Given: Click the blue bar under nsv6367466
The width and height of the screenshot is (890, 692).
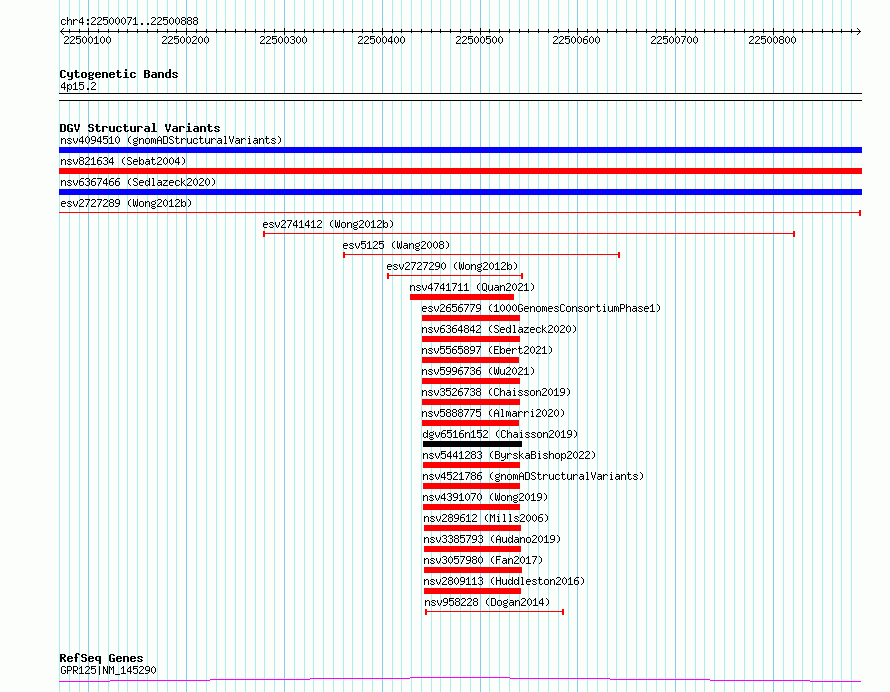Looking at the screenshot, I should click(x=460, y=192).
